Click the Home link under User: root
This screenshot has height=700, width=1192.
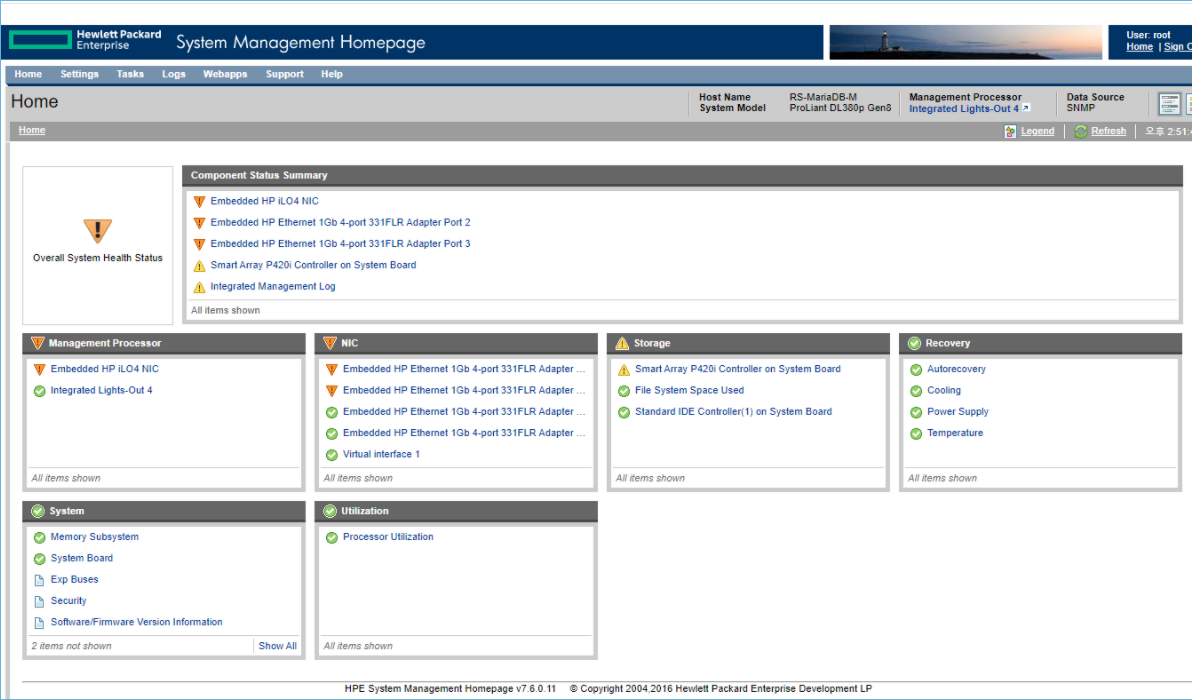point(1140,46)
